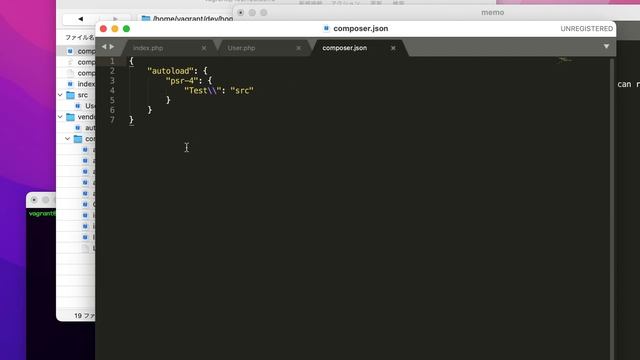Screen dimensions: 640x360
Task: Minimize the composer.json editor window
Action: 115,29
